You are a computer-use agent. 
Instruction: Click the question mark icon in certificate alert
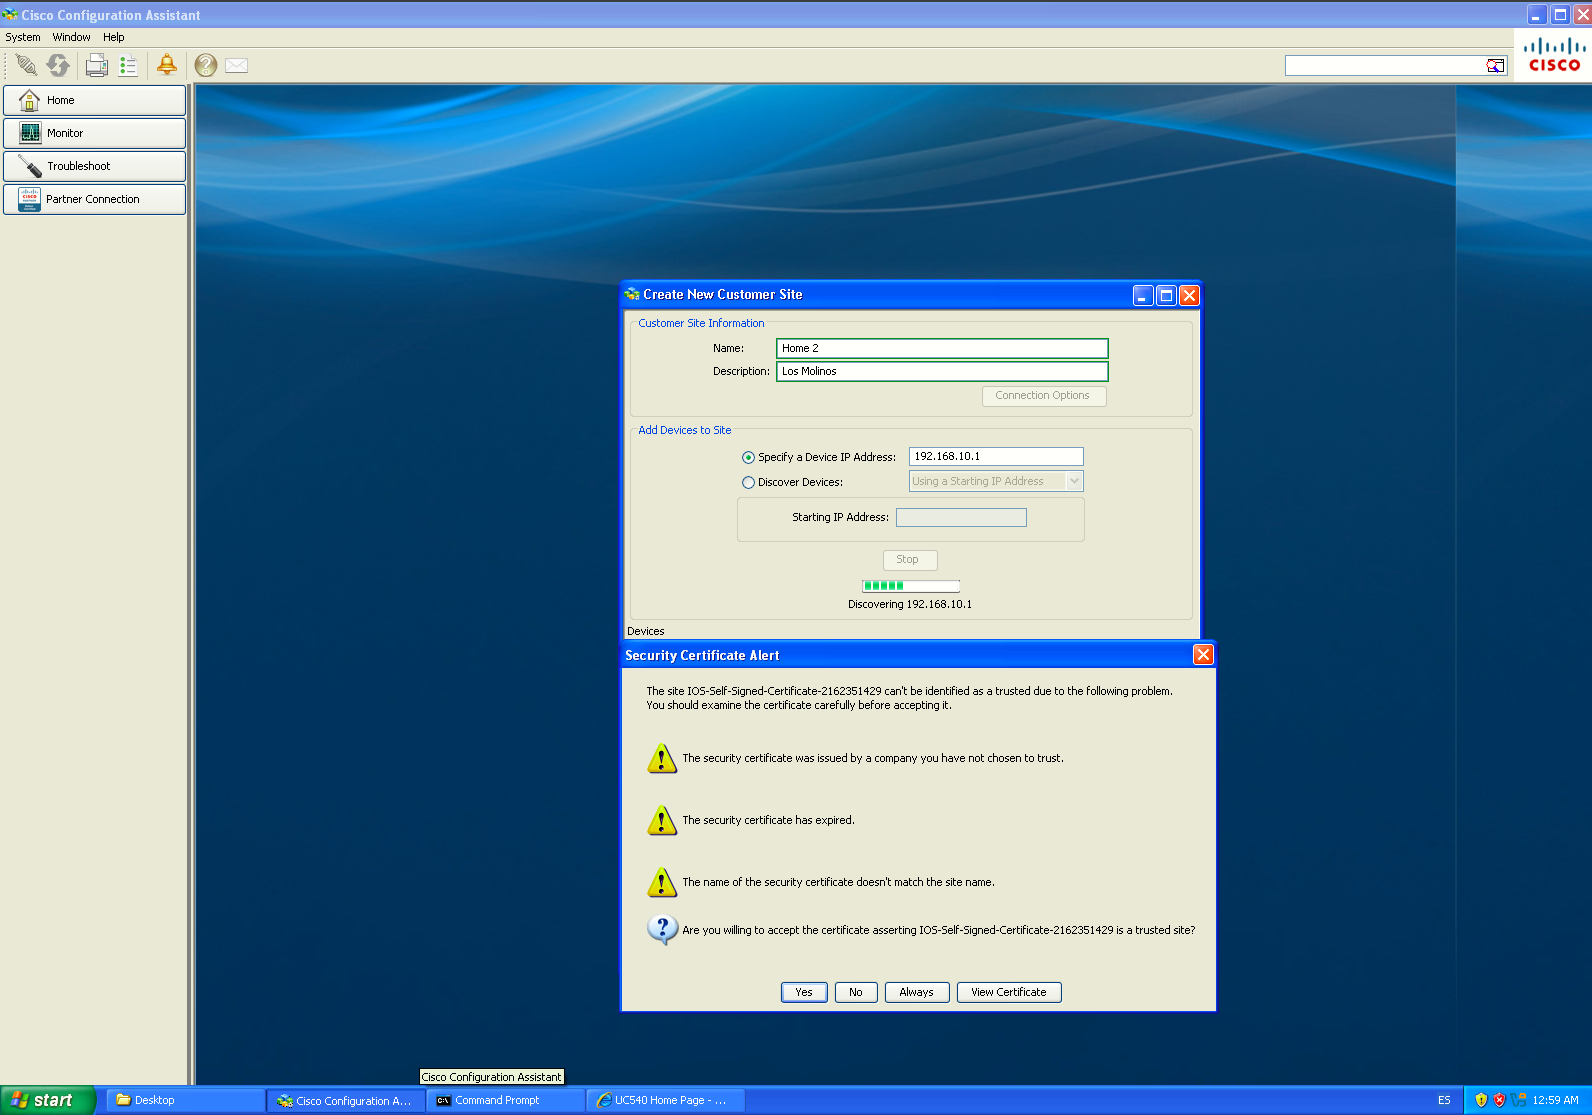point(662,930)
